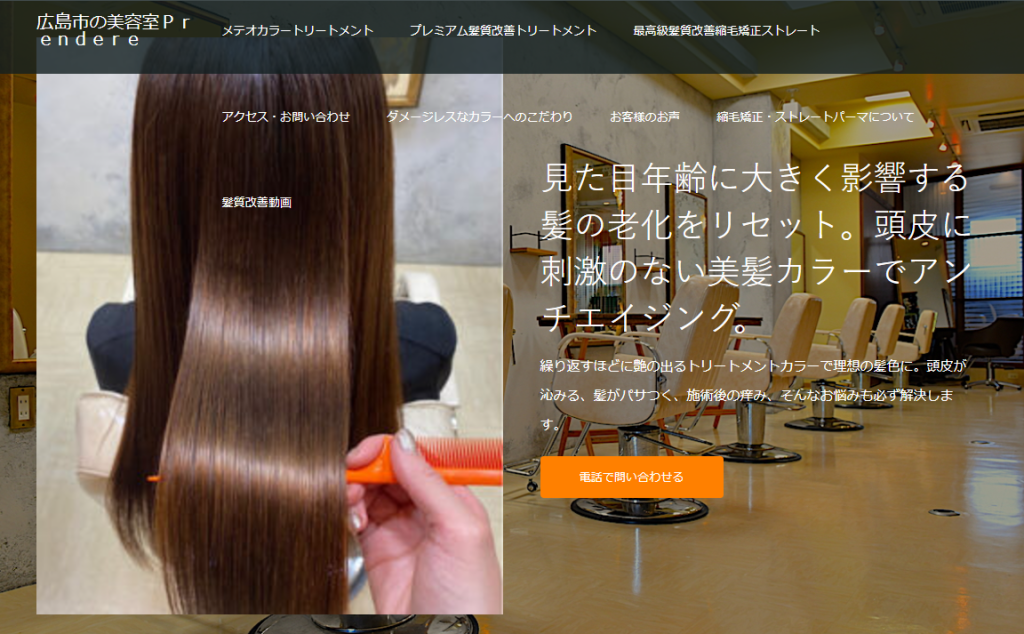This screenshot has width=1024, height=634.
Task: Open 縮毛矯正・ストレートパーマについて menu link
Action: pos(815,117)
